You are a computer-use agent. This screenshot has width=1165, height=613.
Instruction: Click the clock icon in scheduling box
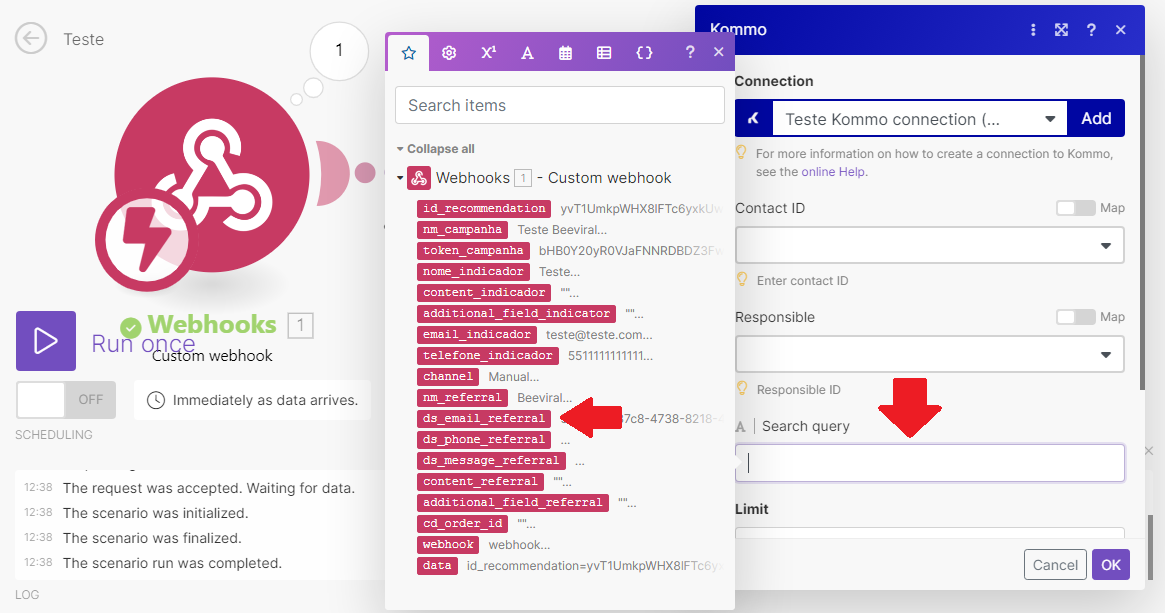click(x=155, y=400)
